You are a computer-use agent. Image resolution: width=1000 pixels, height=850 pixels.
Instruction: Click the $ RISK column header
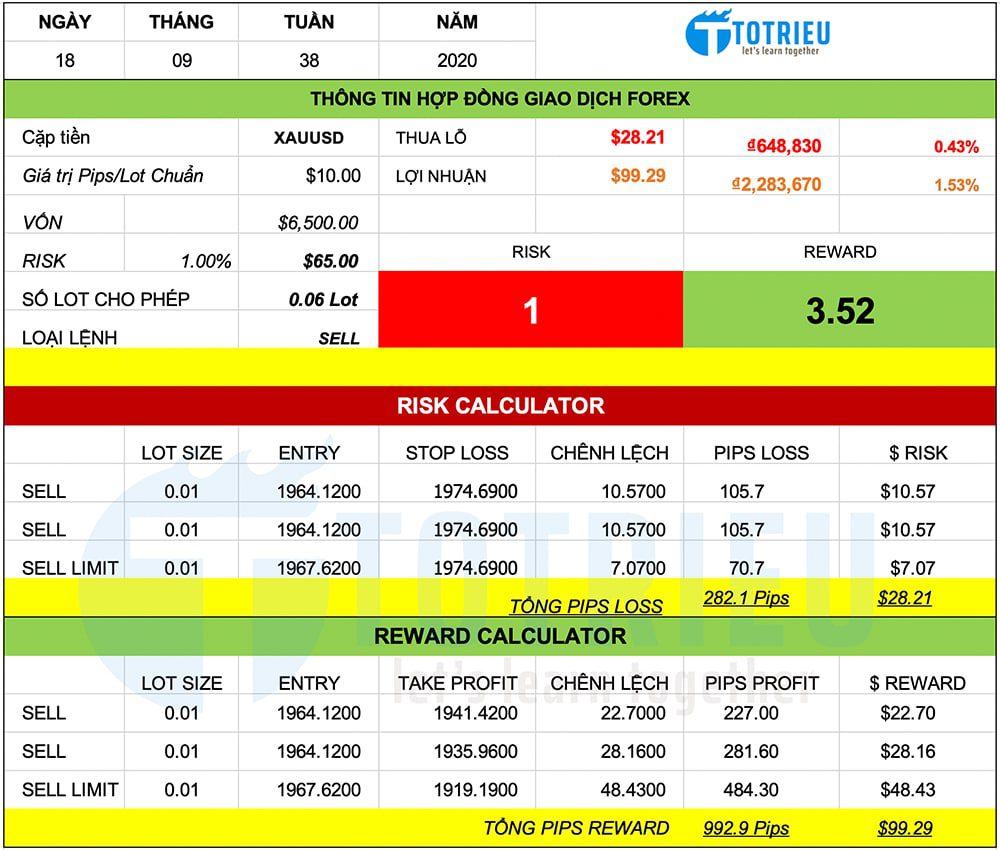coord(918,453)
